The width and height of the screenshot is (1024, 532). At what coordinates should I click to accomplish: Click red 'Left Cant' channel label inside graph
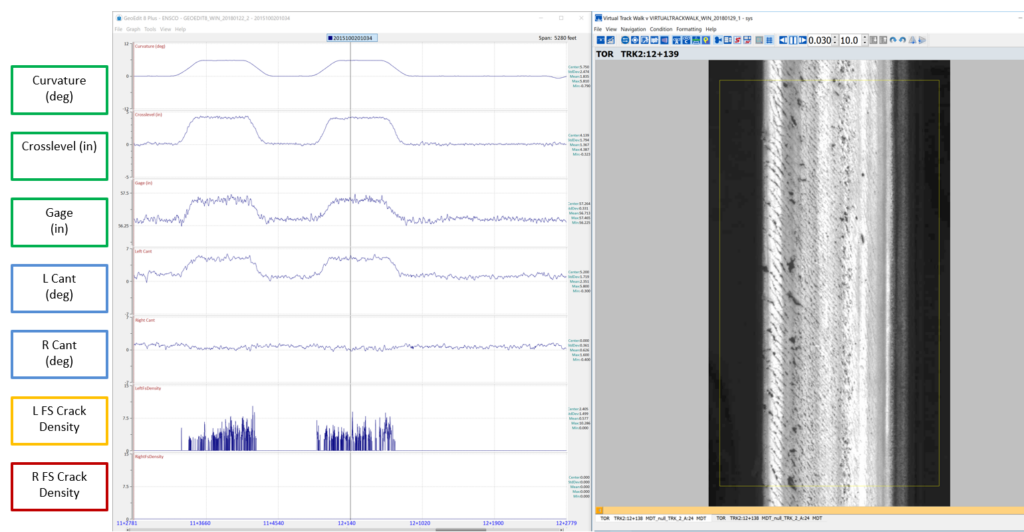tap(143, 251)
